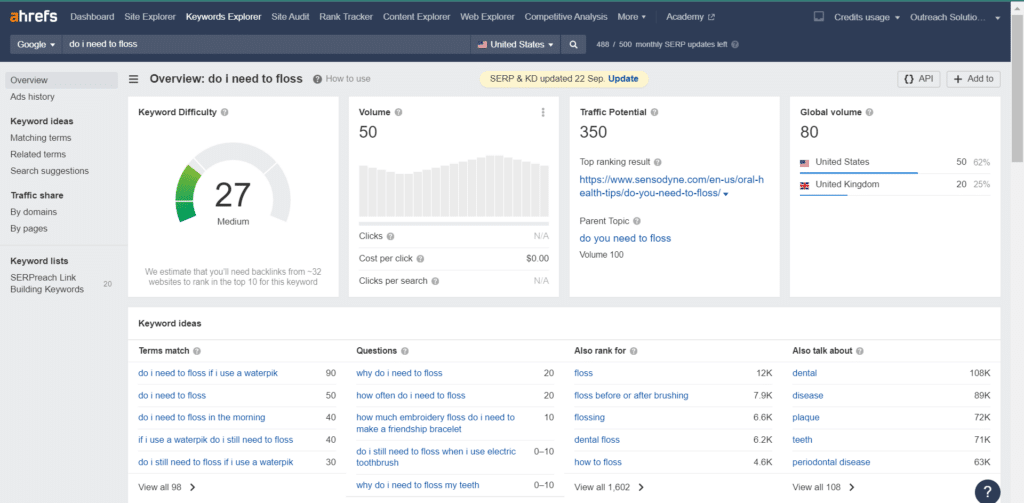The width and height of the screenshot is (1024, 503).
Task: Open Credits usage dropdown
Action: pyautogui.click(x=867, y=17)
